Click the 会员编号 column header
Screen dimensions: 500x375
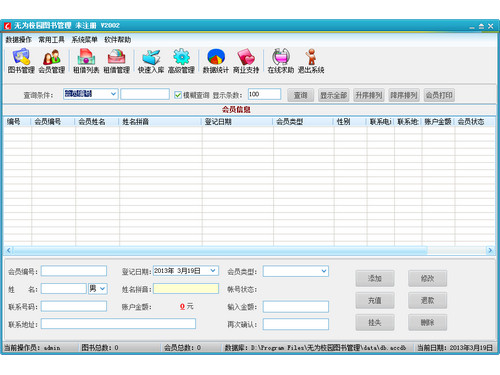pos(53,122)
